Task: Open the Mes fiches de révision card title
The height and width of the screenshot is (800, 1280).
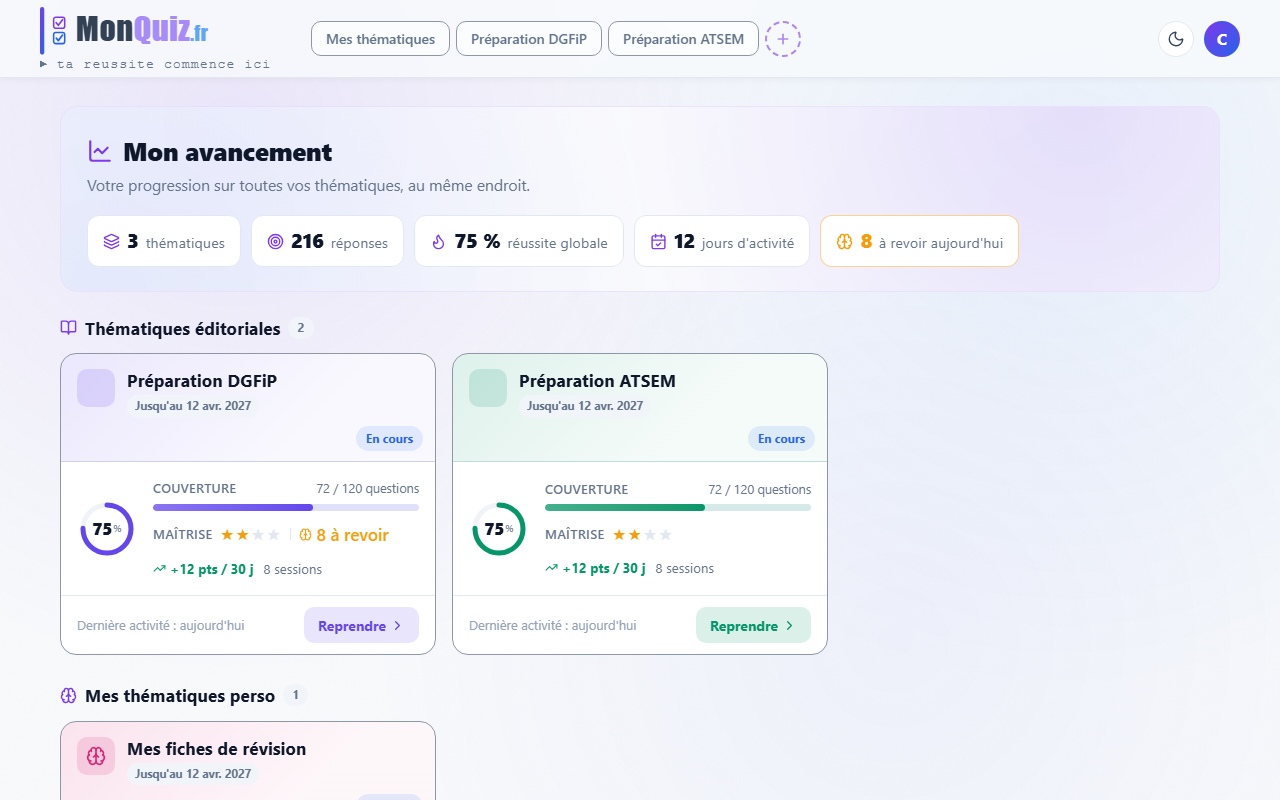Action: coord(216,749)
